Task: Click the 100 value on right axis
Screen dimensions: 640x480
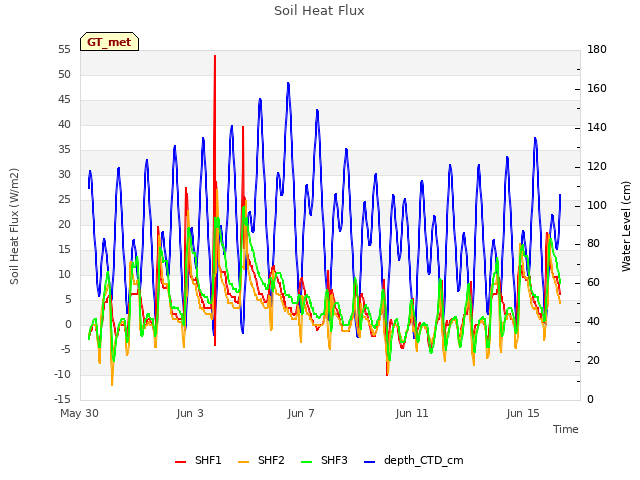Action: [597, 205]
